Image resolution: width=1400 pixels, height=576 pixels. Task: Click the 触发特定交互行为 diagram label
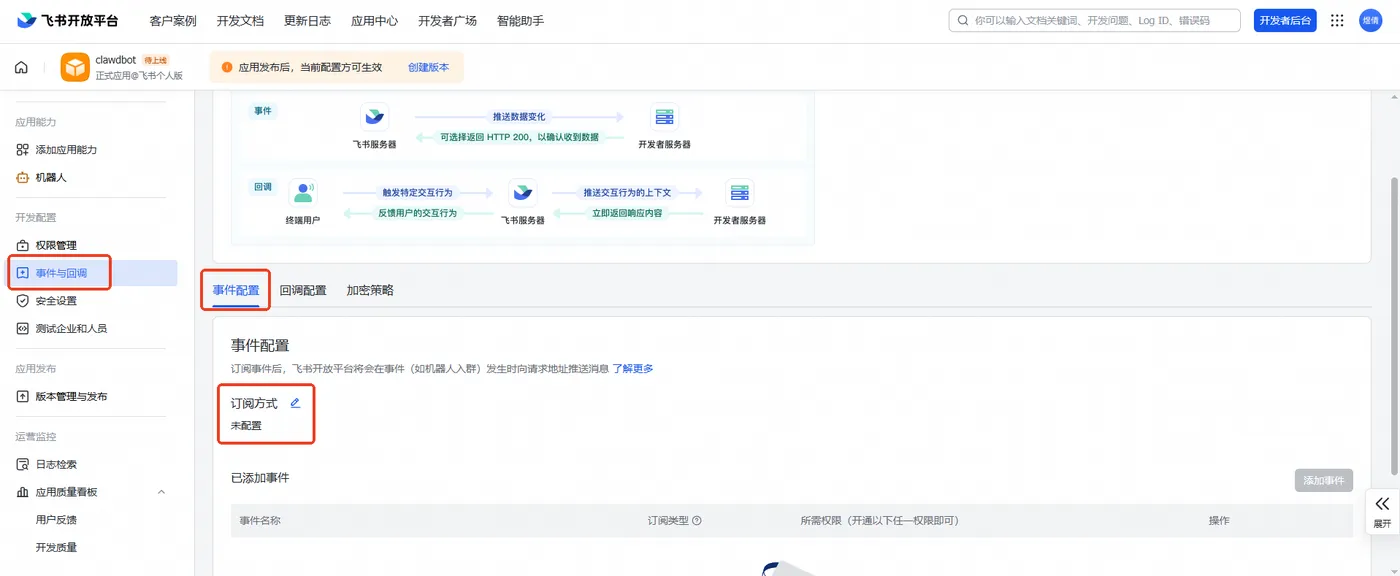pyautogui.click(x=417, y=192)
